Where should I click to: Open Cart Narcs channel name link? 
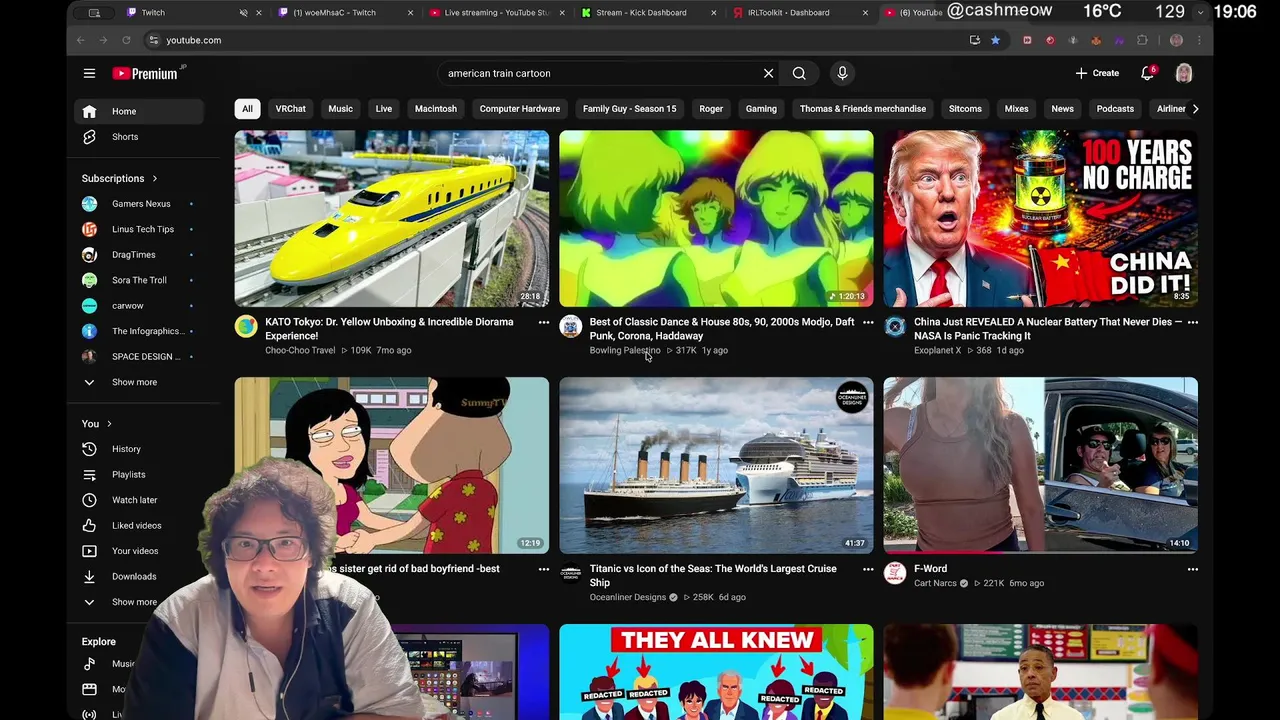point(935,583)
